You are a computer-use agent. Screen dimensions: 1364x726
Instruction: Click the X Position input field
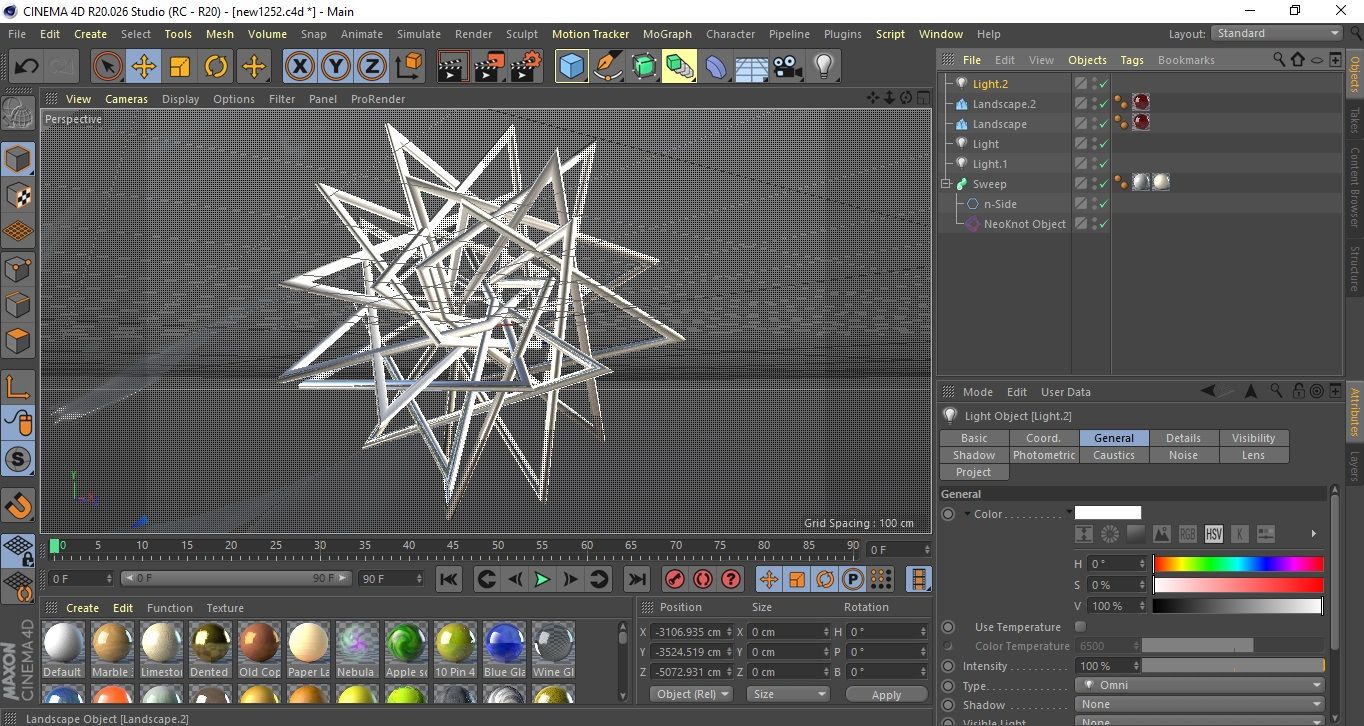tap(691, 632)
